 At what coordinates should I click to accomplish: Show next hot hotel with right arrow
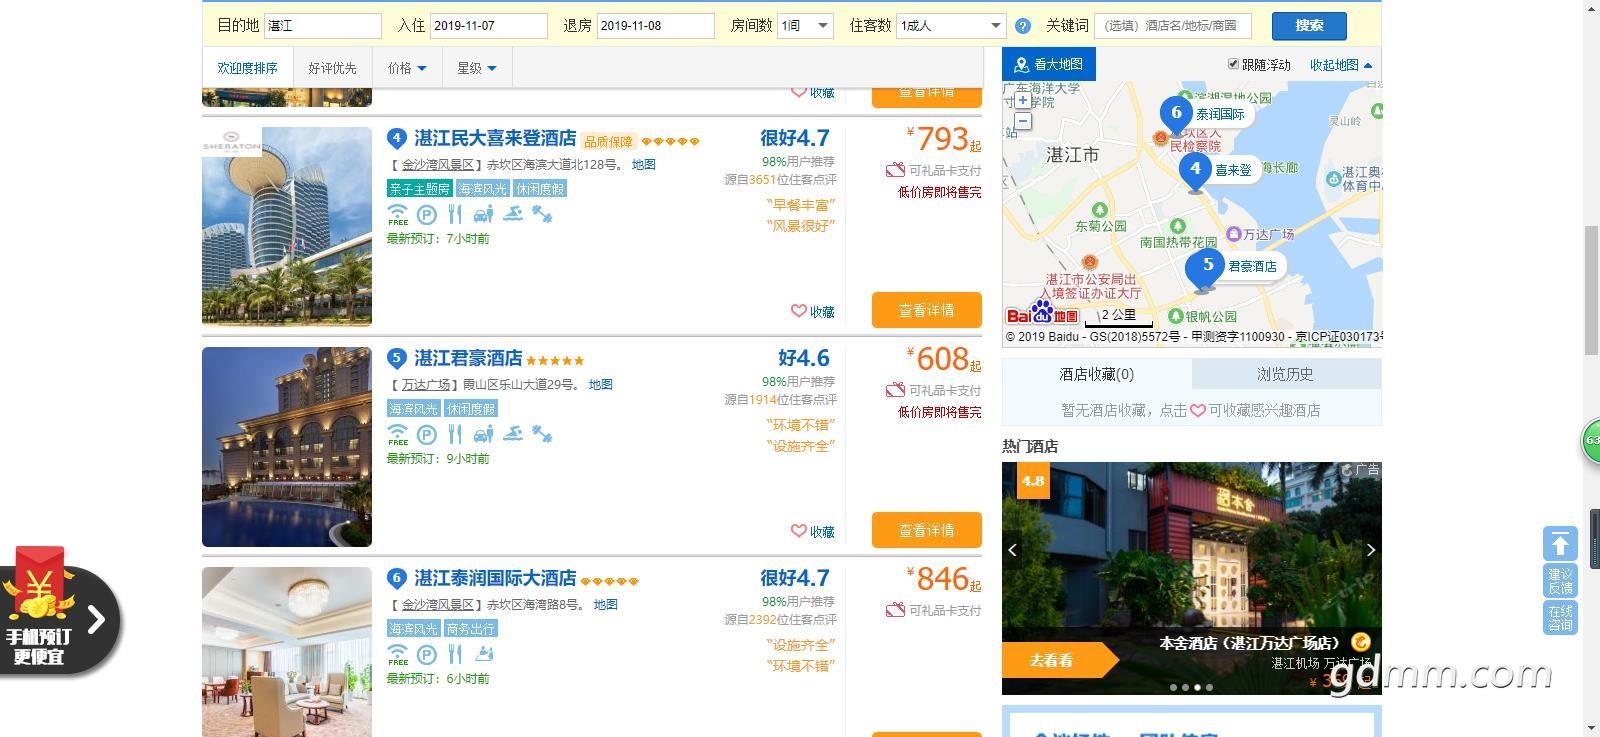click(1371, 550)
